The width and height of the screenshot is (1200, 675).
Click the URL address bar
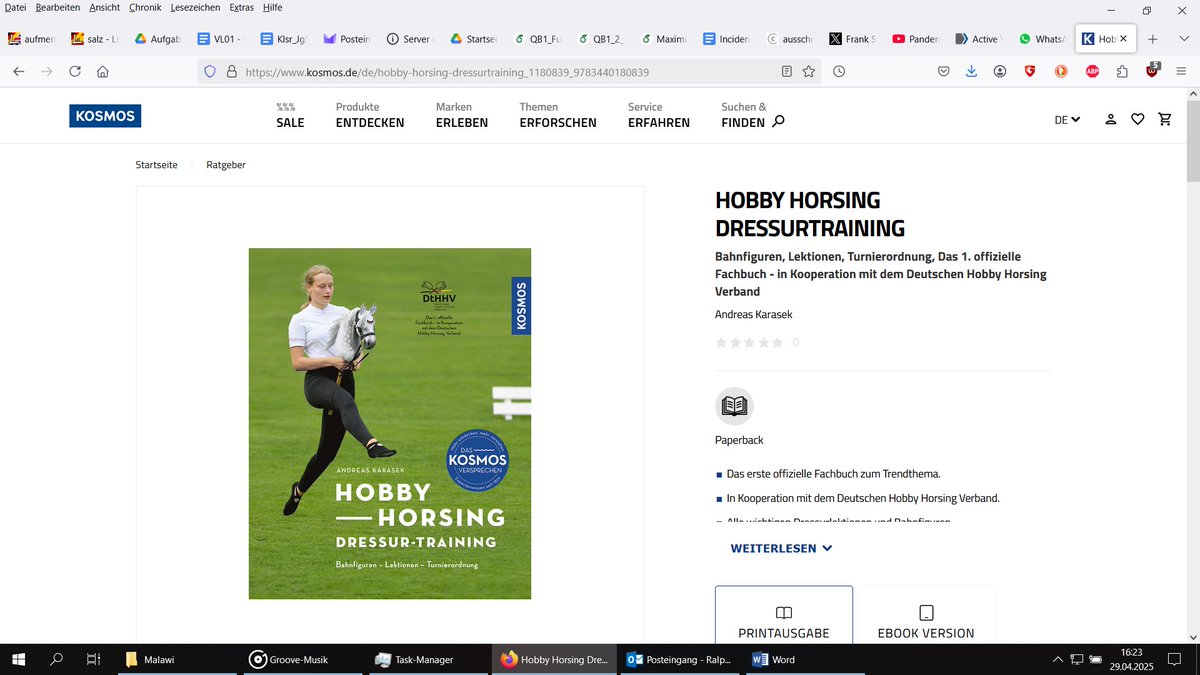510,72
